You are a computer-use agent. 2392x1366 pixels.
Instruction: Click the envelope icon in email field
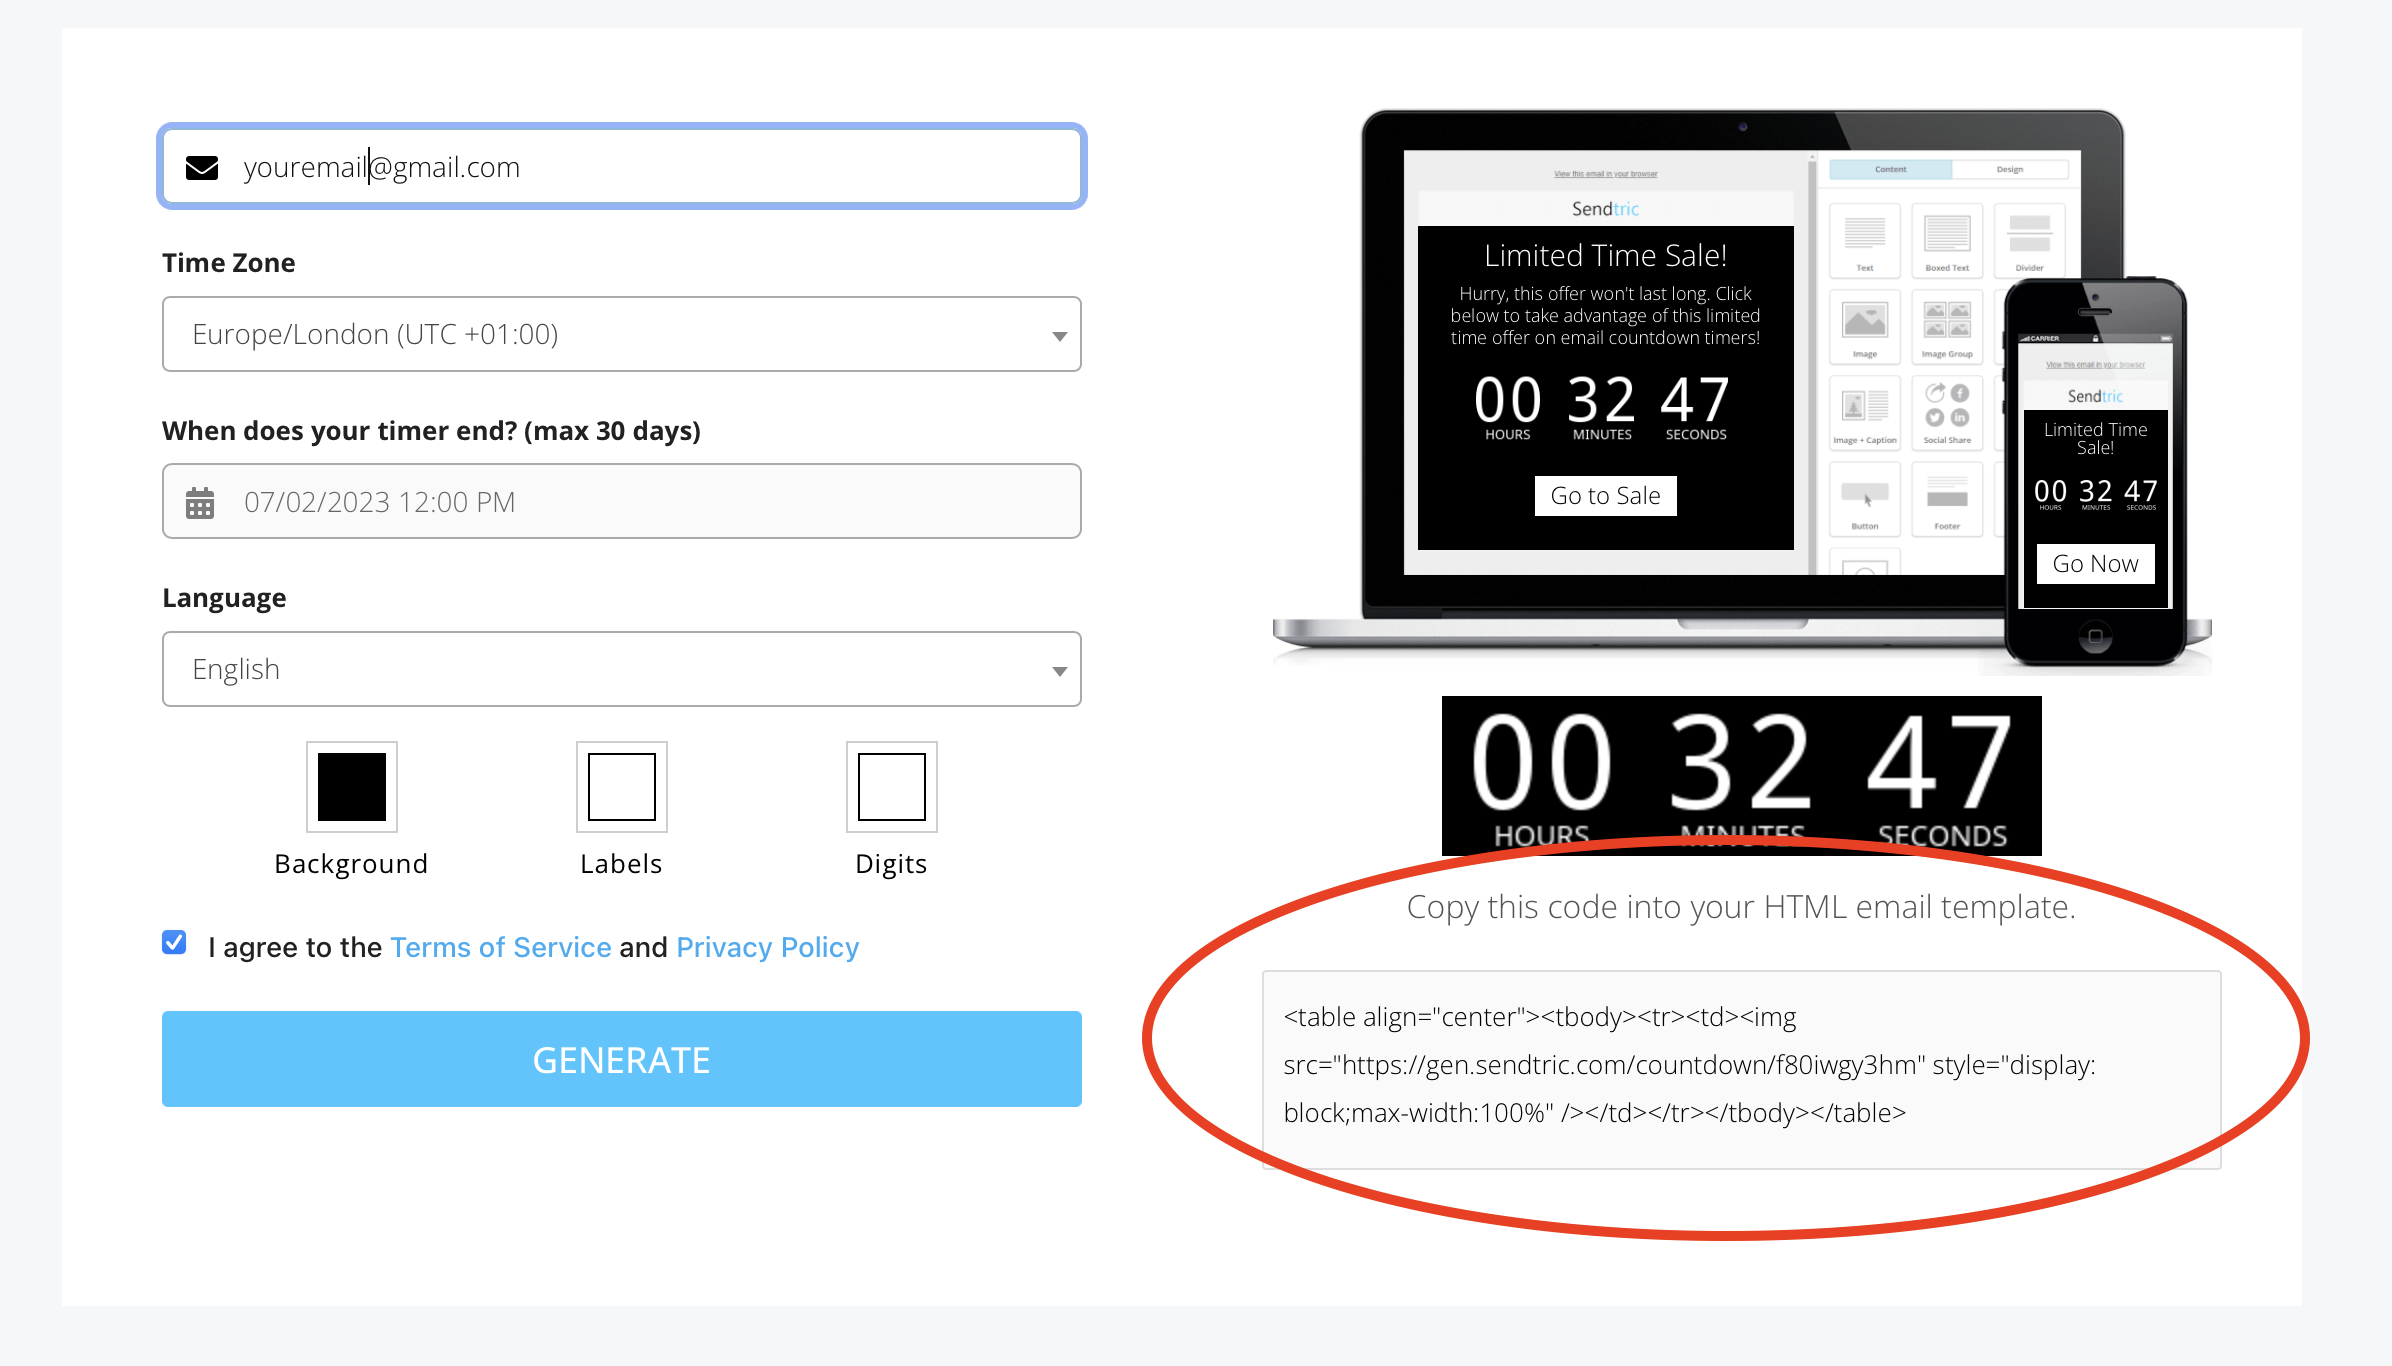pos(202,167)
